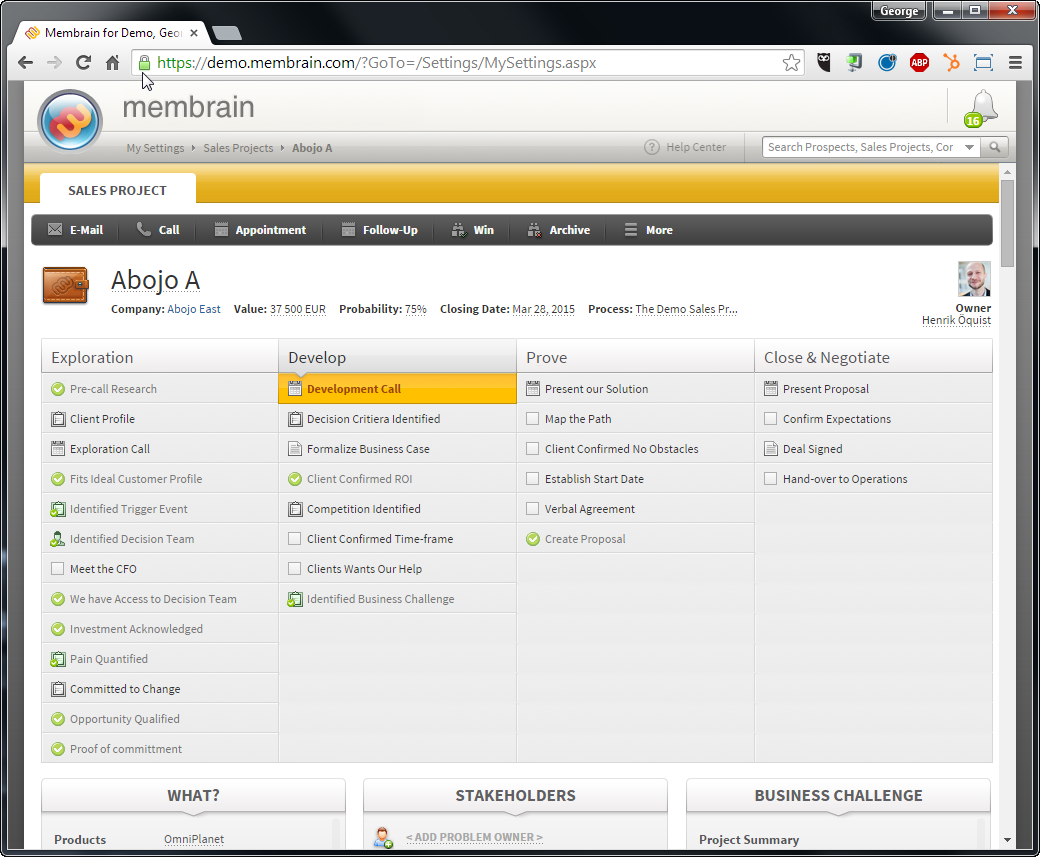
Task: Click the Win button
Action: pyautogui.click(x=472, y=230)
